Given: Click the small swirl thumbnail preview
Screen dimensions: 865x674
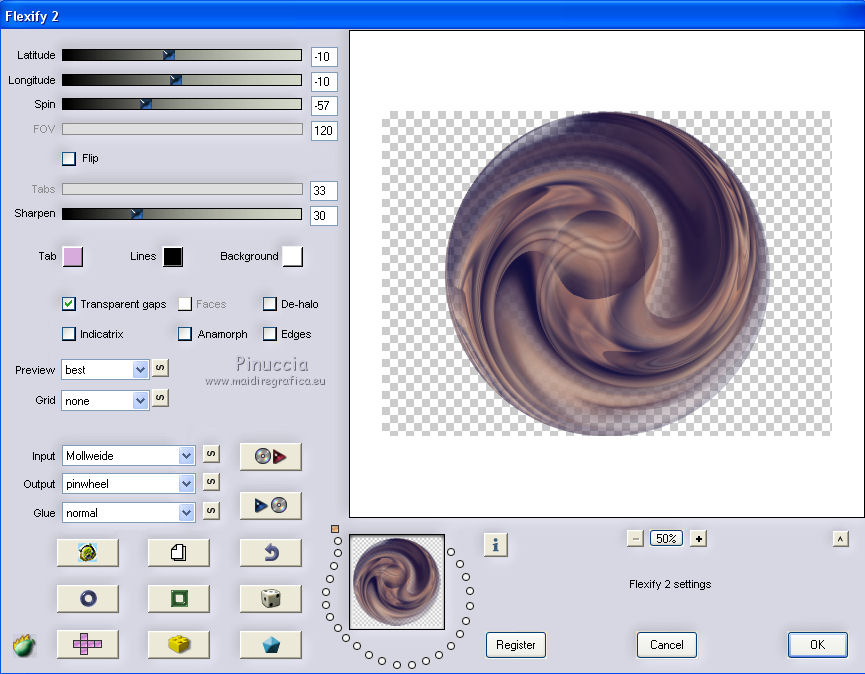Looking at the screenshot, I should point(397,582).
